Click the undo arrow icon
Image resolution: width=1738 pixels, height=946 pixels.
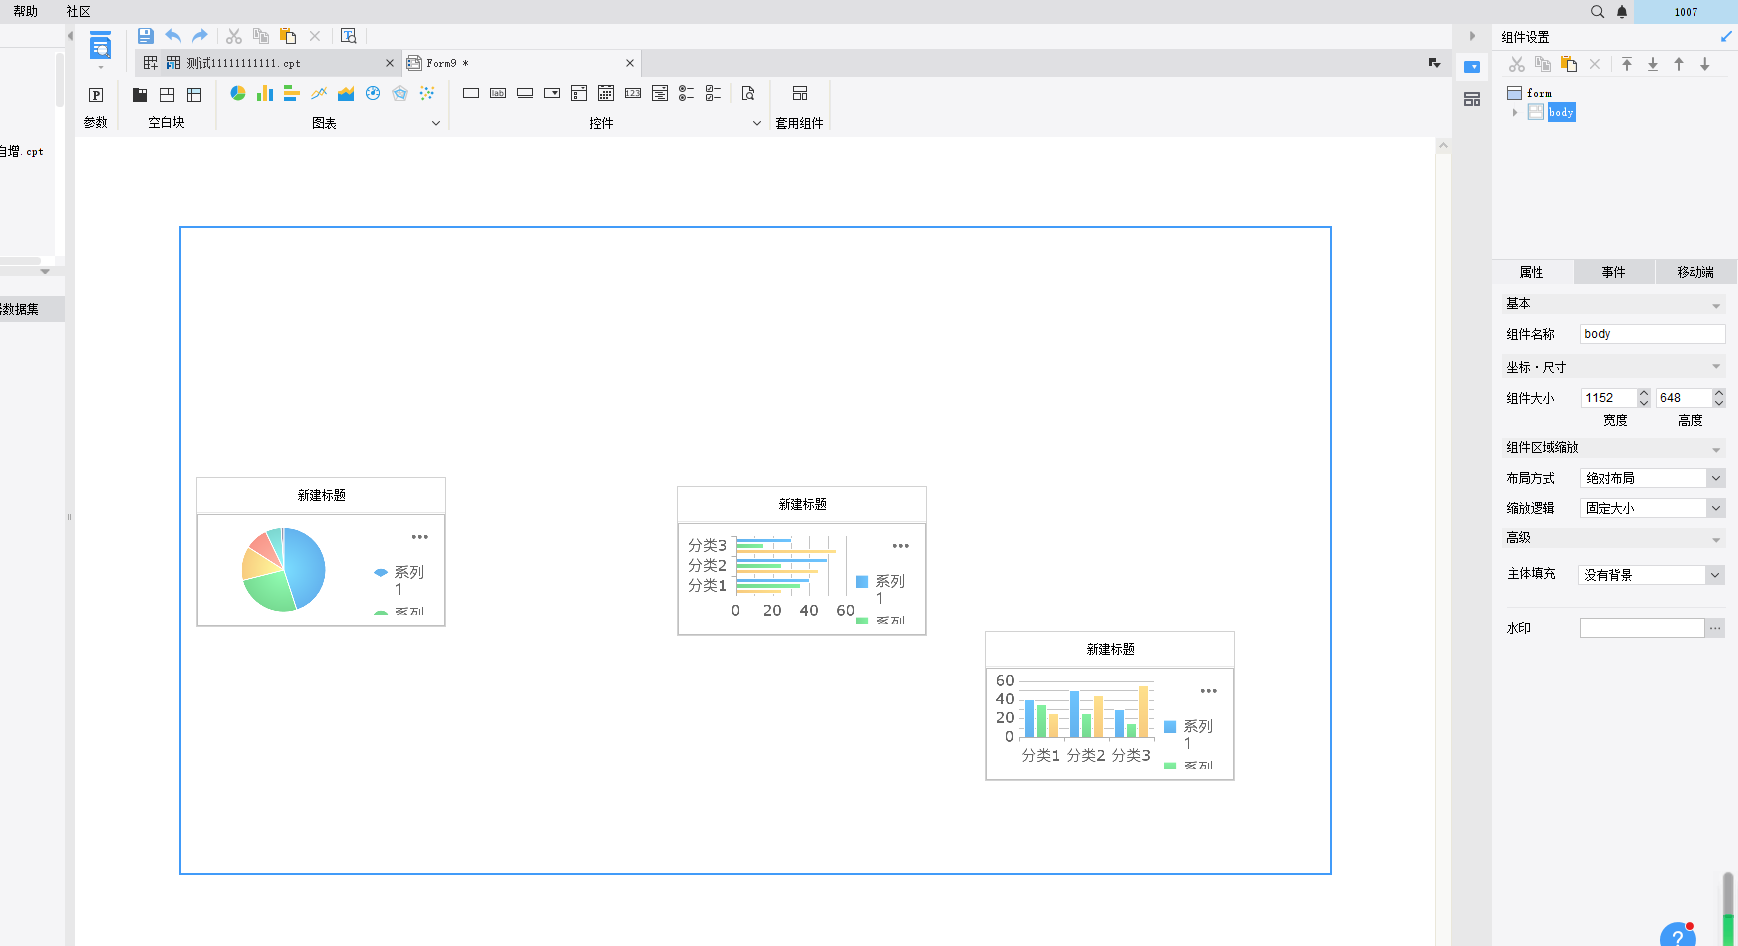point(173,36)
